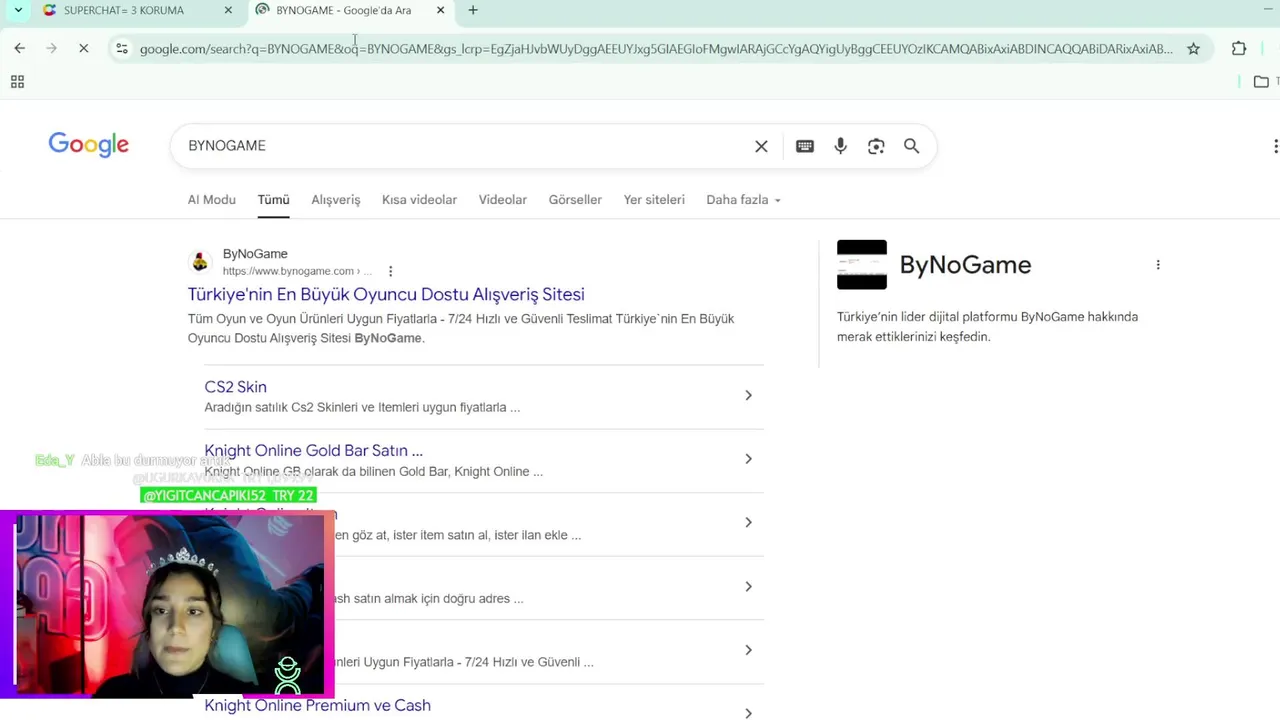The width and height of the screenshot is (1280, 720).
Task: Open the Alışveriş results tab
Action: pyautogui.click(x=335, y=199)
